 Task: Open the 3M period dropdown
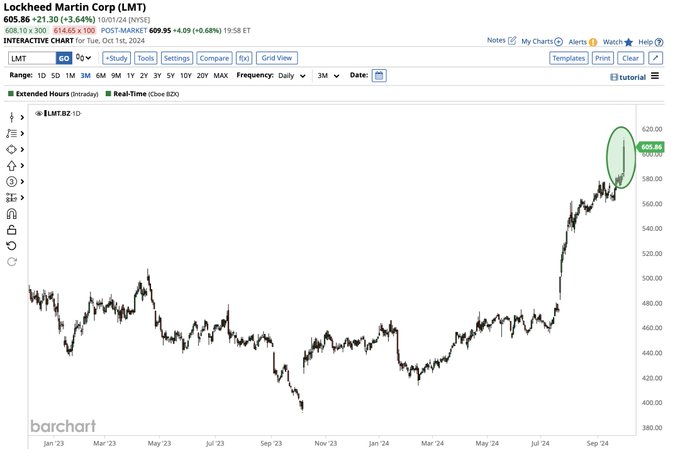click(x=328, y=75)
